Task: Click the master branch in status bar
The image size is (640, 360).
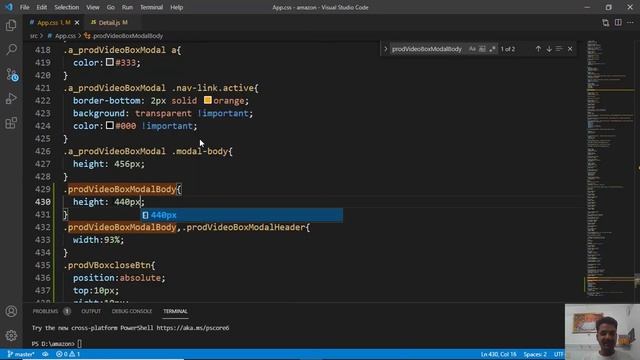Action: point(21,354)
